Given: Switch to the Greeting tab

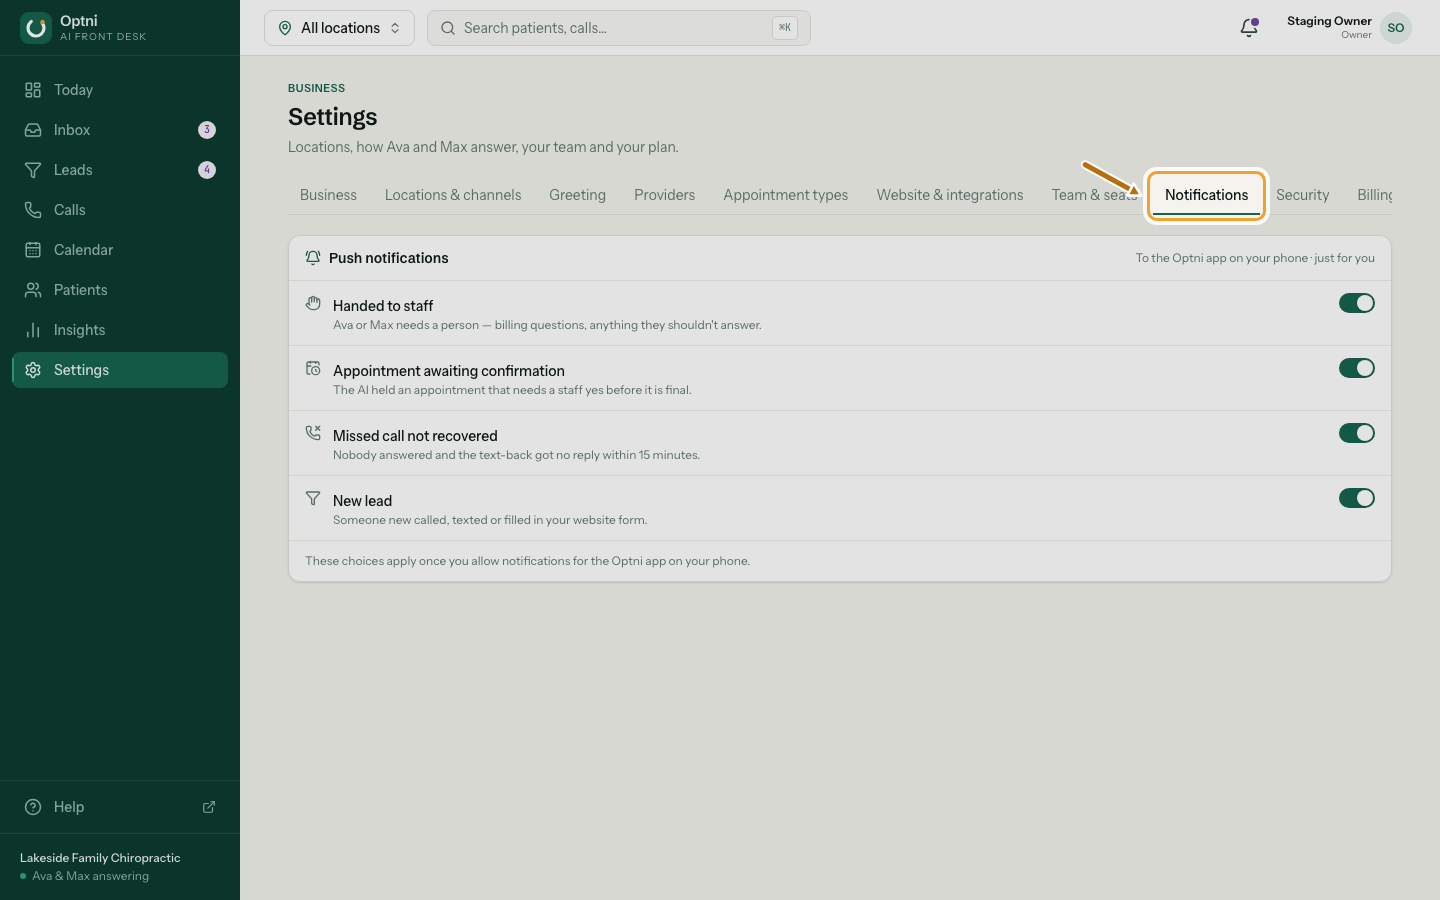Looking at the screenshot, I should coord(577,195).
